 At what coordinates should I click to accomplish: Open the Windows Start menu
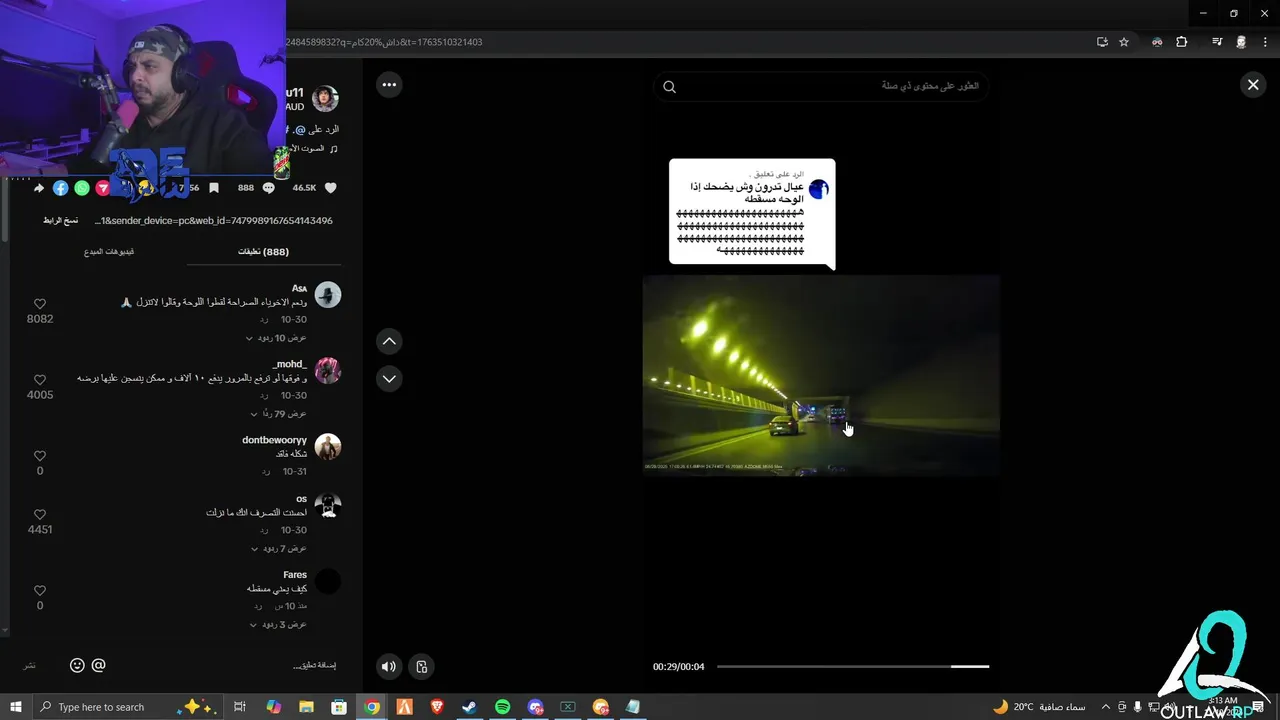point(15,707)
